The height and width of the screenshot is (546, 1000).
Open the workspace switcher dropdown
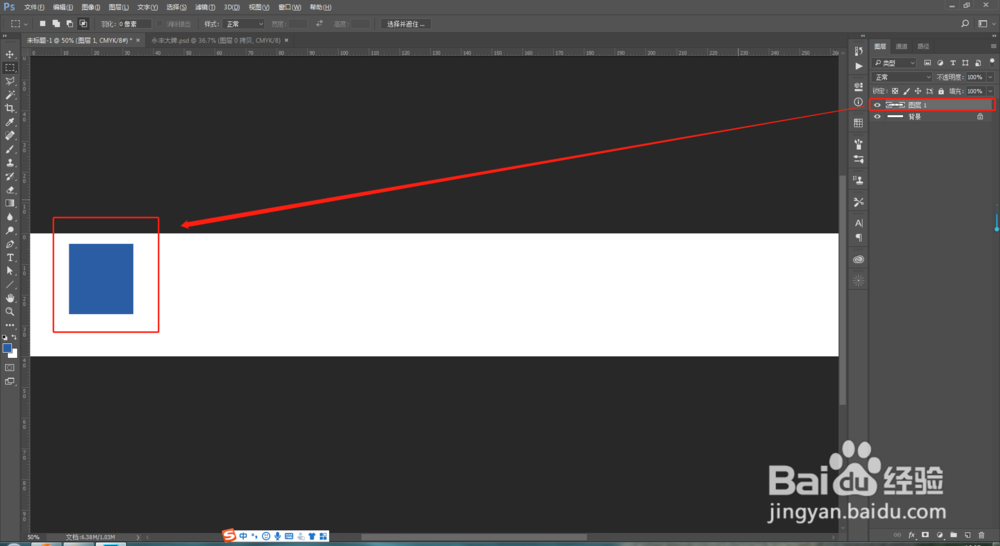coord(985,24)
